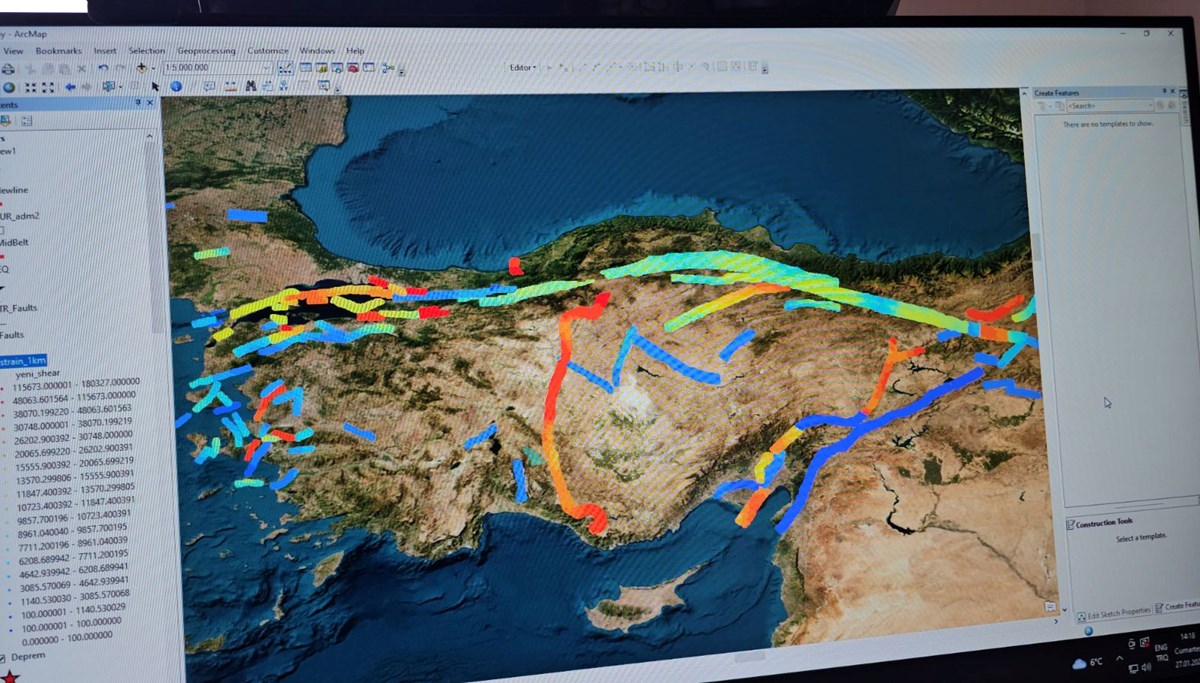Viewport: 1200px width, 683px height.
Task: Select the strain_1km layer
Action: [23, 360]
